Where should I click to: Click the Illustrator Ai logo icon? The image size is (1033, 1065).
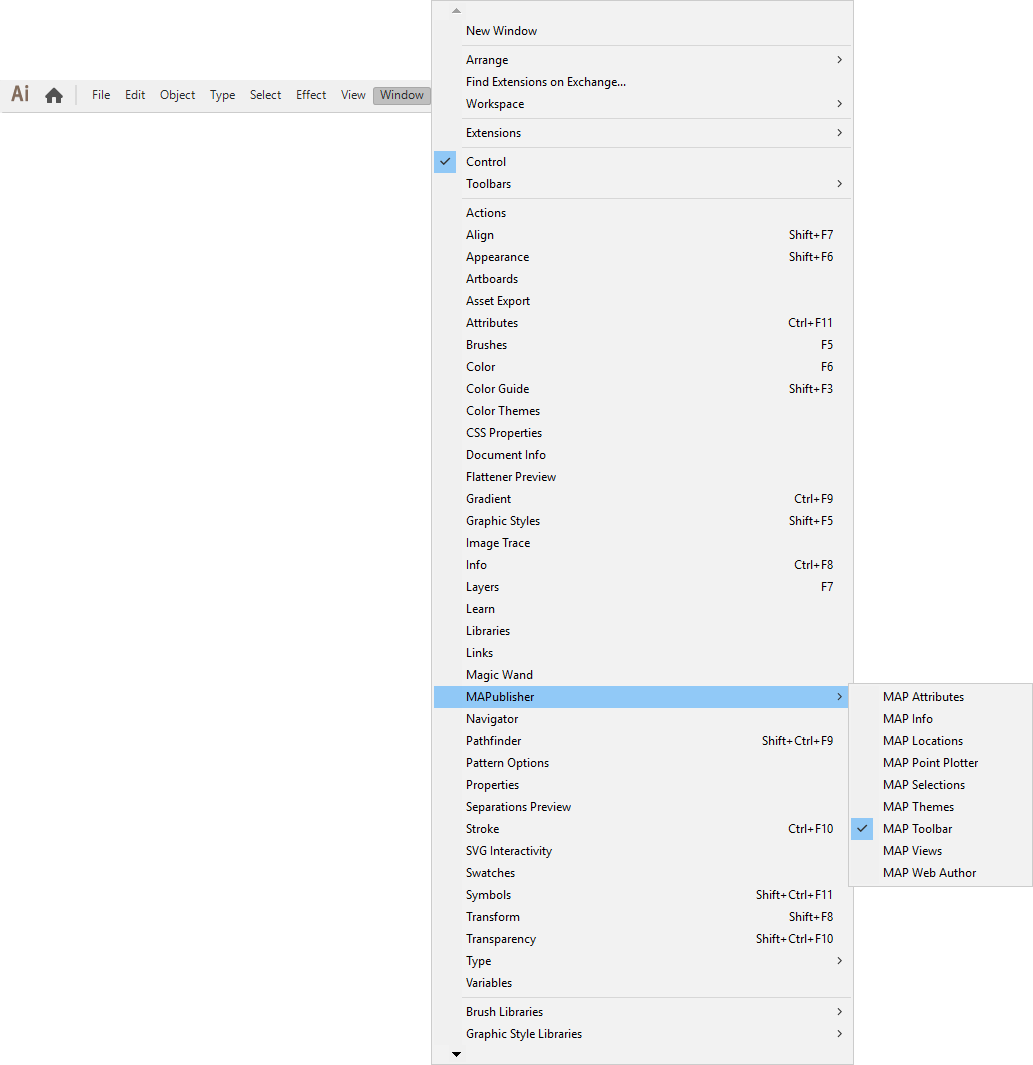(20, 94)
